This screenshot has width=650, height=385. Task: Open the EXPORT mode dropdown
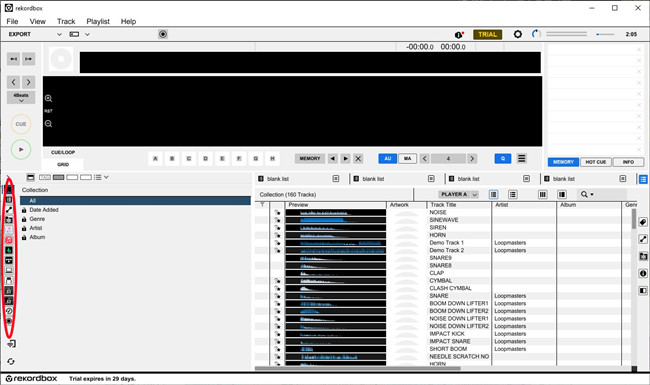(59, 34)
